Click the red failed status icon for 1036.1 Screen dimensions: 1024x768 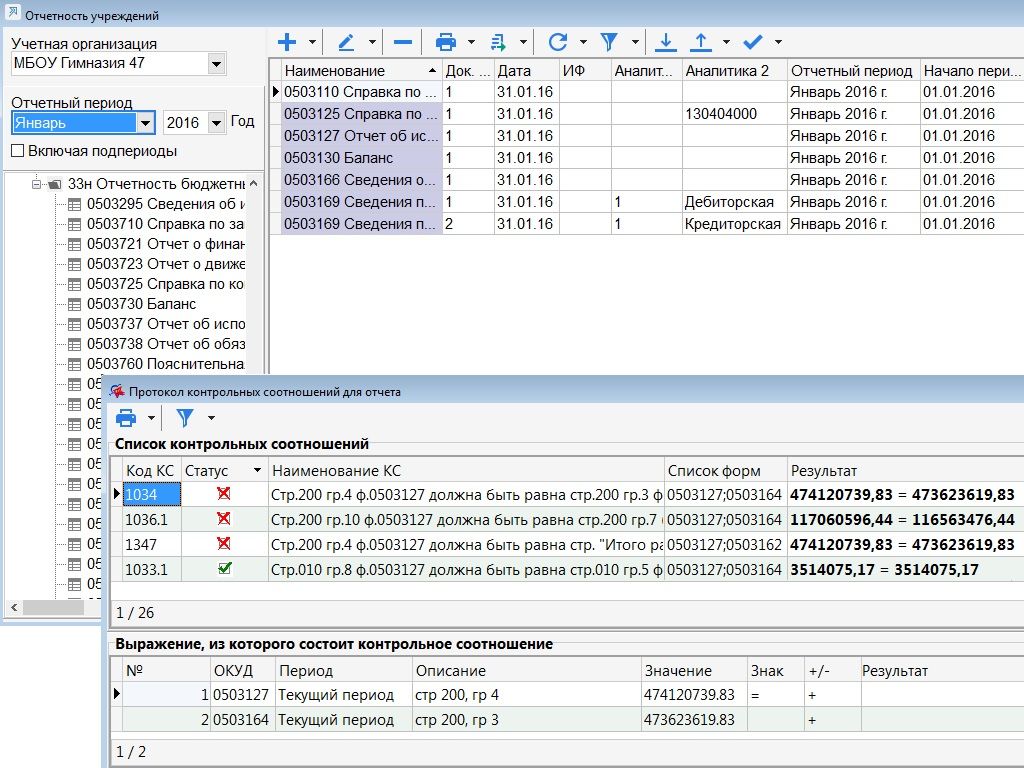[x=224, y=519]
